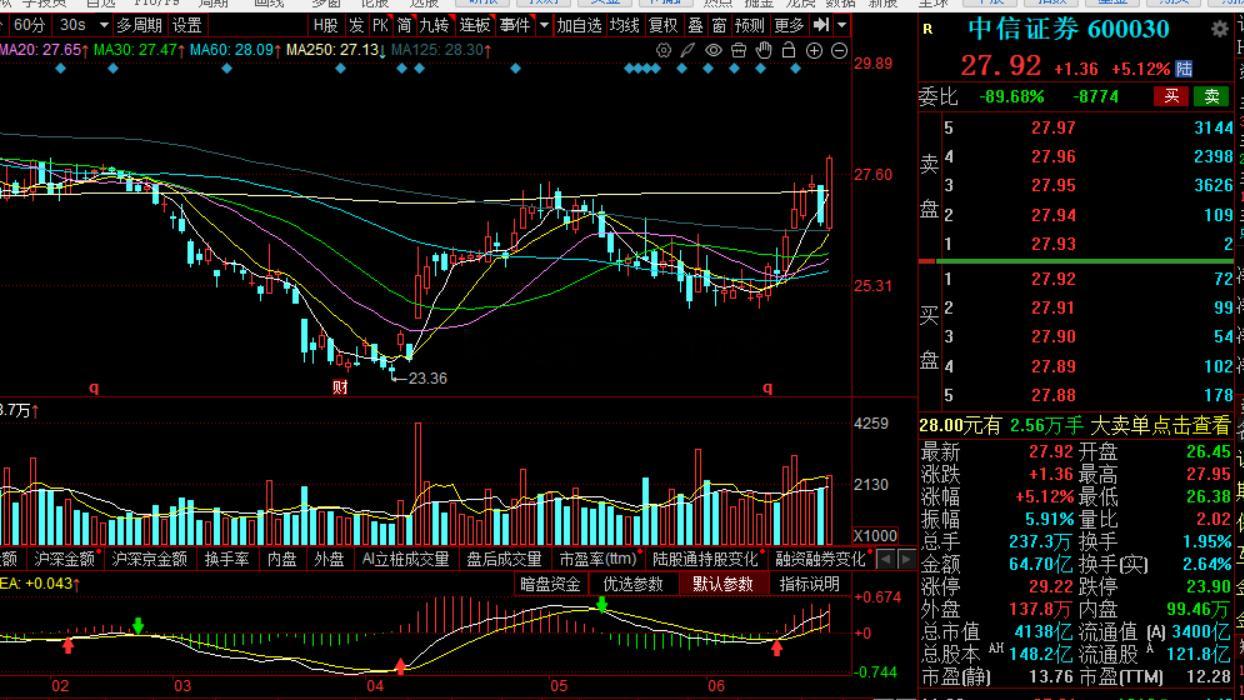The width and height of the screenshot is (1244, 700).
Task: Click 加自选 to add to watchlist
Action: (x=580, y=25)
